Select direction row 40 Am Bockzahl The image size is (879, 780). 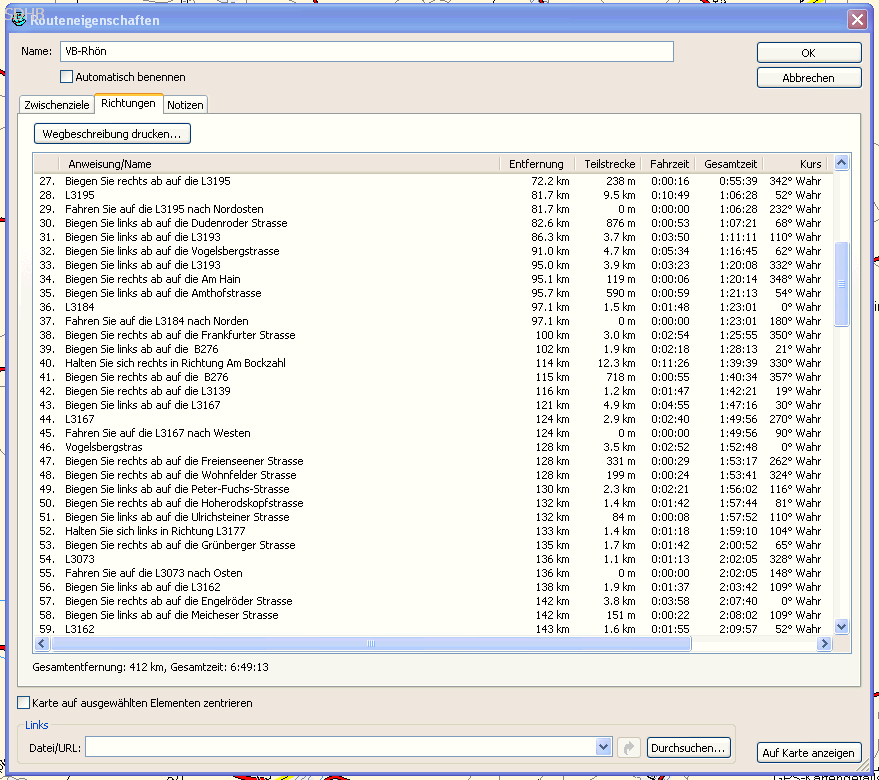pos(175,363)
